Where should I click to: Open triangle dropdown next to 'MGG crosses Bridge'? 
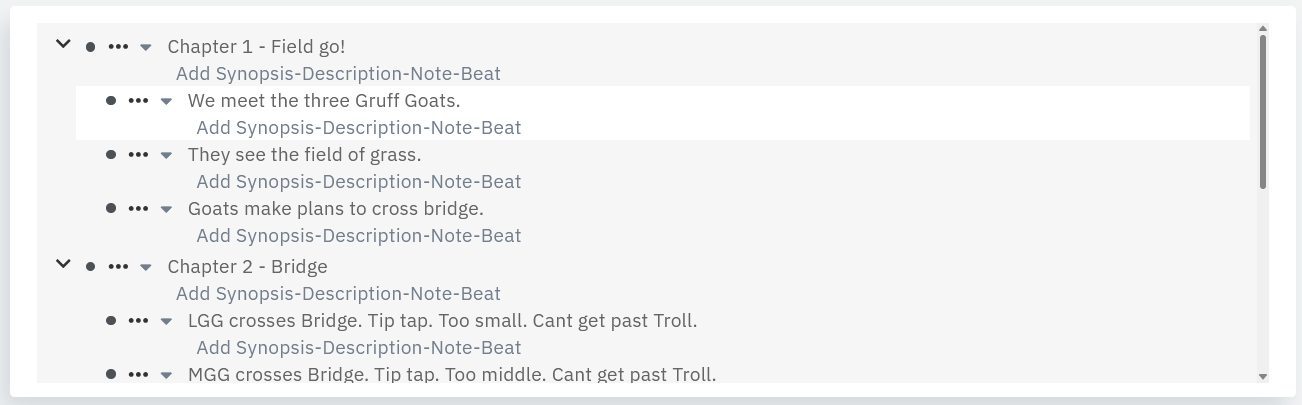tap(166, 376)
